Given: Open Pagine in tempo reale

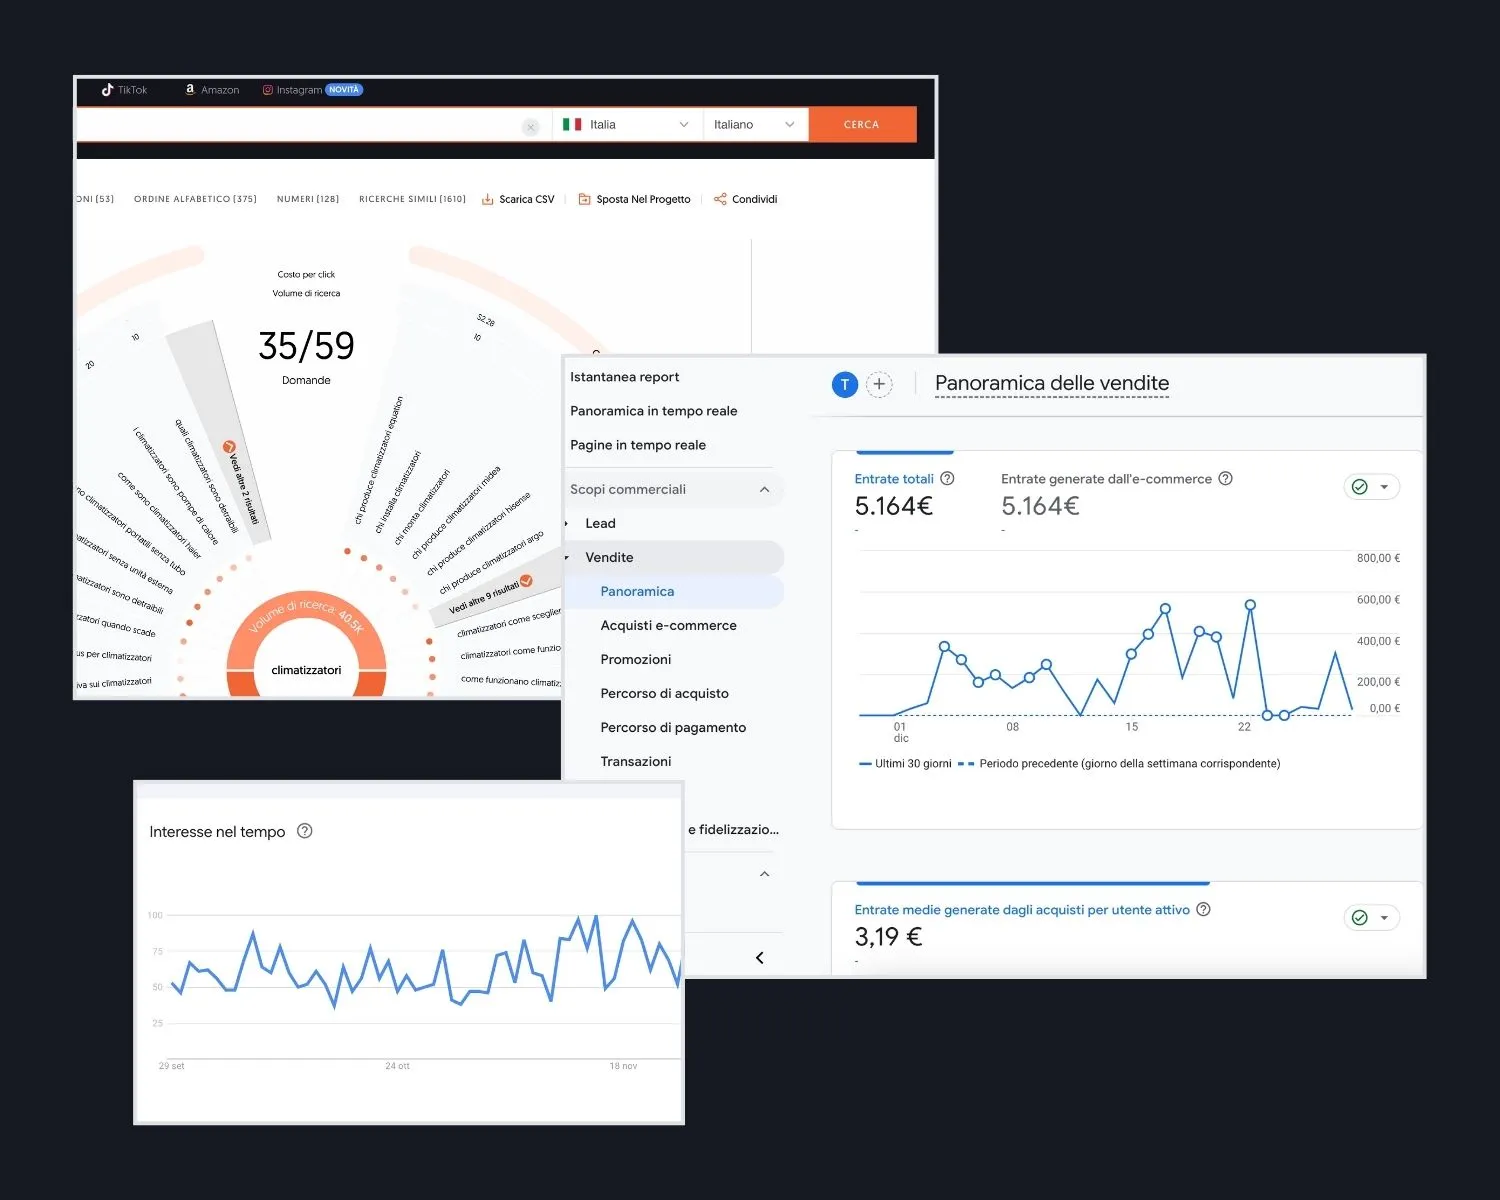Looking at the screenshot, I should coord(638,445).
